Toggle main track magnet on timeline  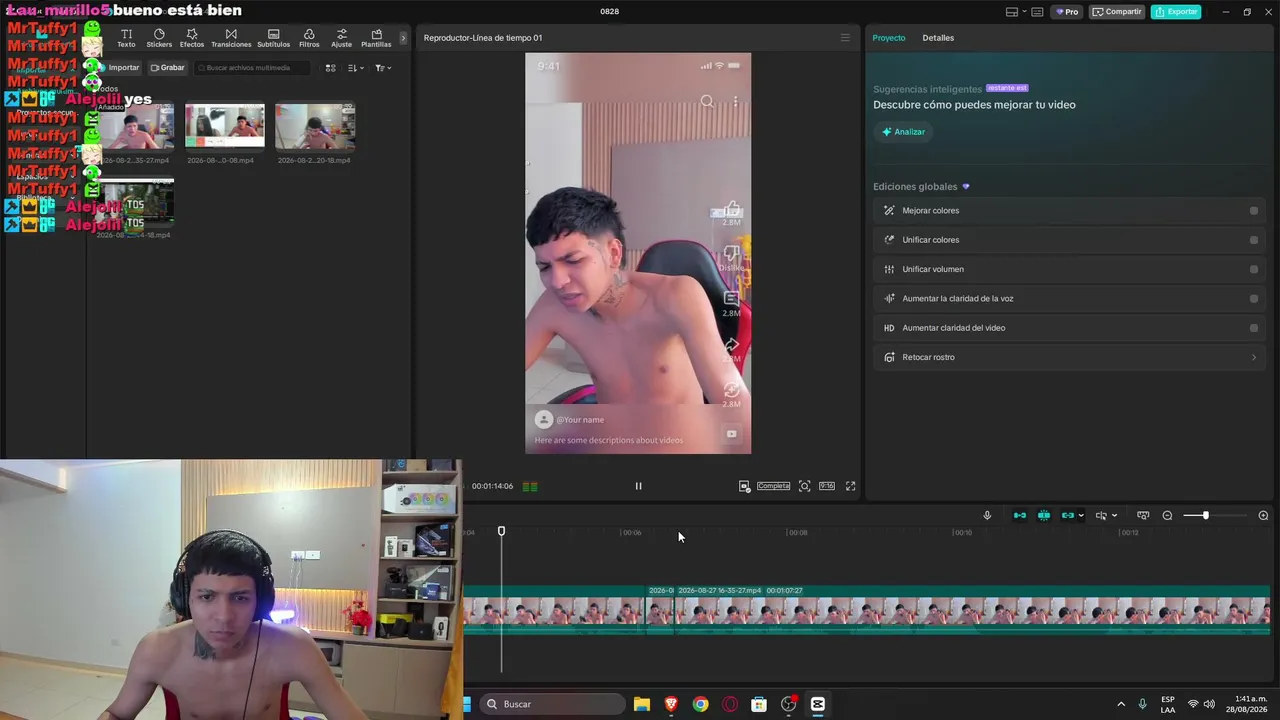[x=1020, y=516]
